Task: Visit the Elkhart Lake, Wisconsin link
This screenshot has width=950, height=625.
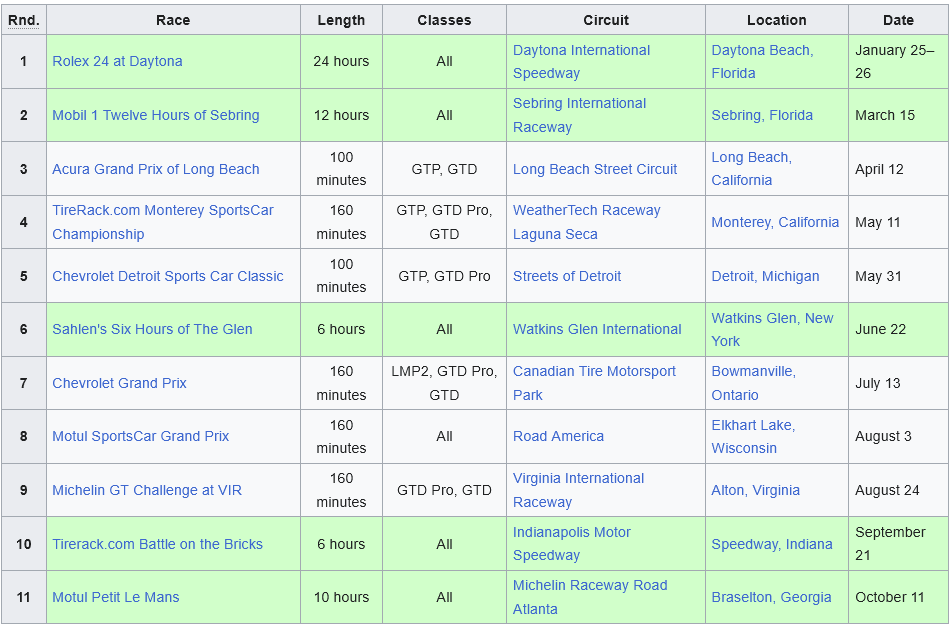Action: click(753, 437)
